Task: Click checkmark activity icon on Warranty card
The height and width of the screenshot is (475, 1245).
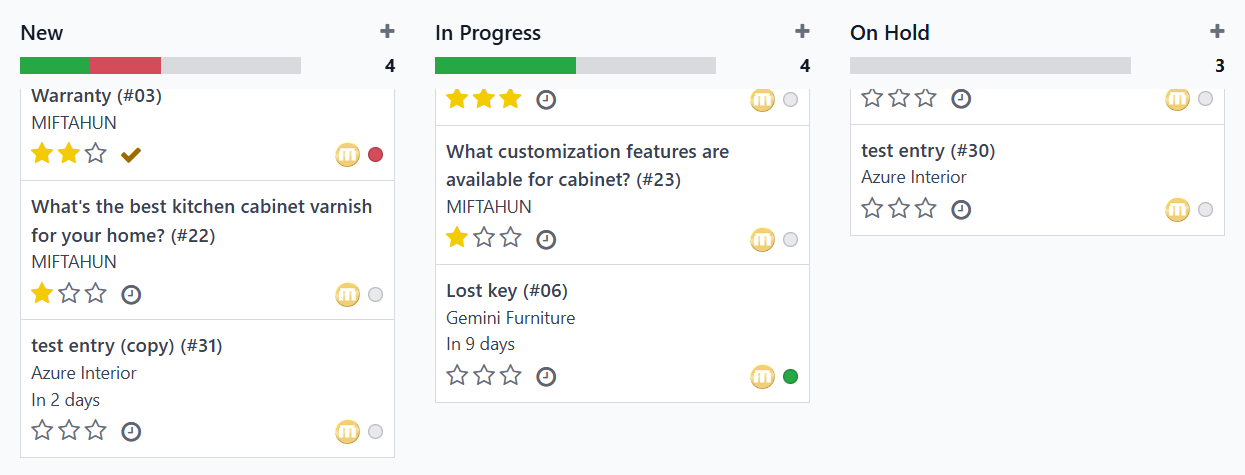Action: pos(131,155)
